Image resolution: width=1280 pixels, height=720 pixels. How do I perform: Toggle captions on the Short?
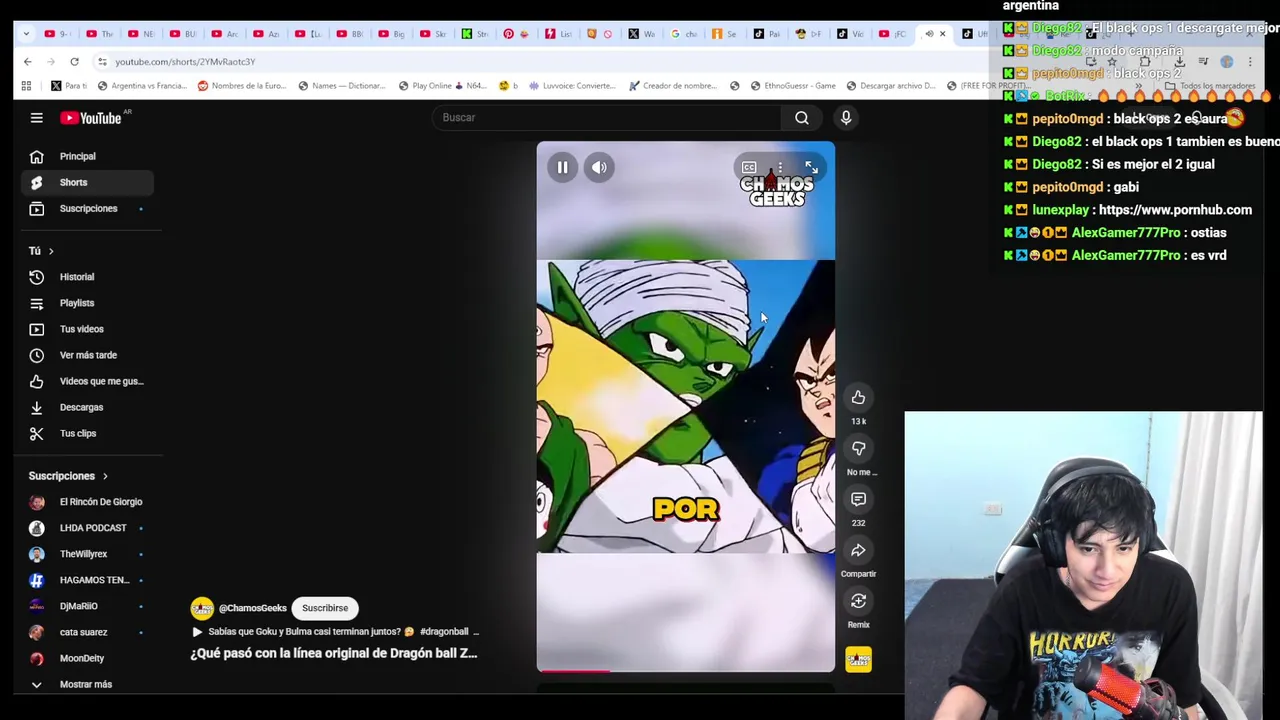(x=749, y=168)
